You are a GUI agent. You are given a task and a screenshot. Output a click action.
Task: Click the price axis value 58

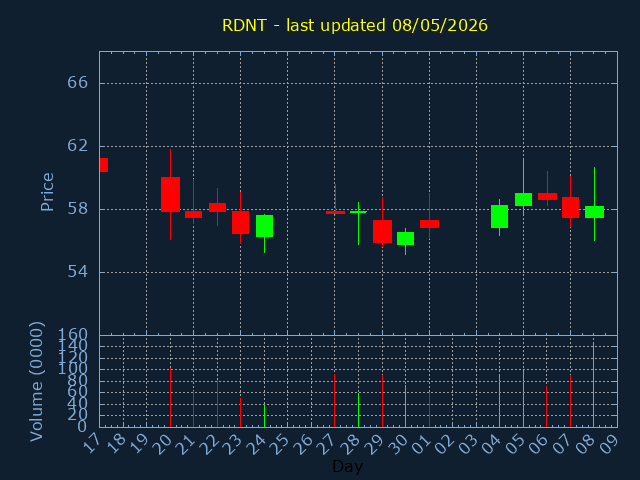[x=78, y=209]
